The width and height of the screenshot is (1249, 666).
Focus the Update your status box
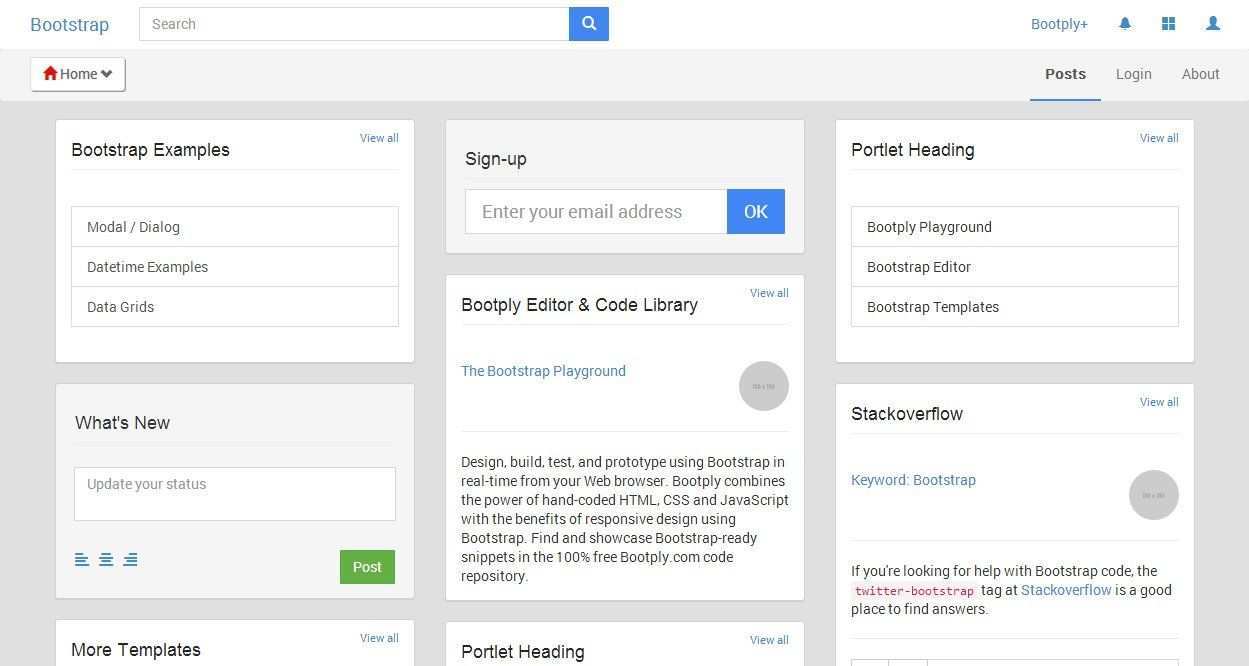(235, 494)
